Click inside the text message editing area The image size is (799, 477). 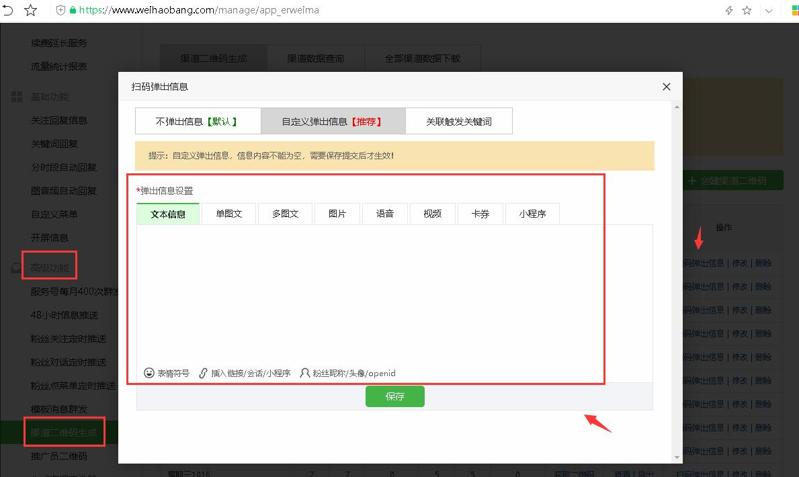point(394,294)
